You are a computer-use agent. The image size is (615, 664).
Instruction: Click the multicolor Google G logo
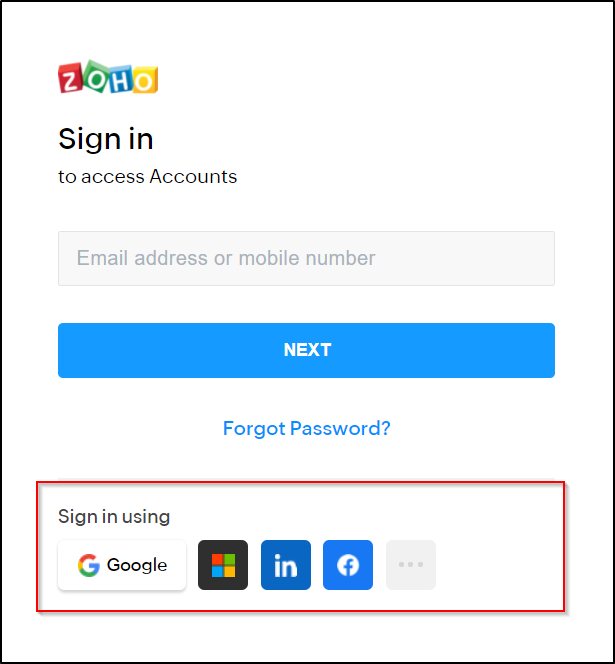point(89,565)
